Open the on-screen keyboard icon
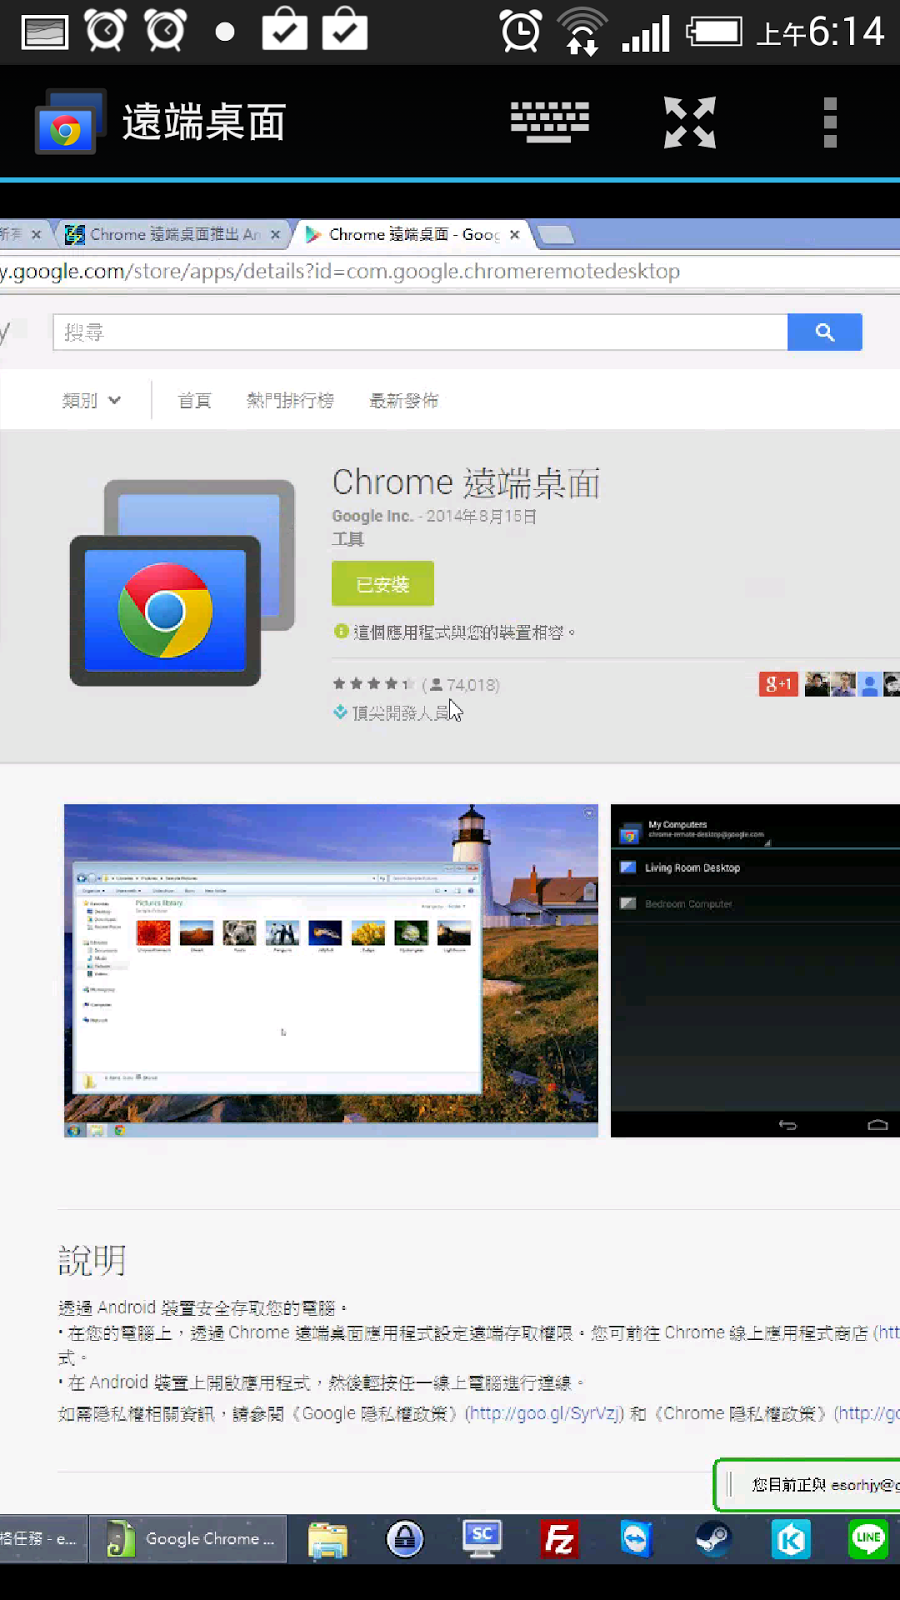The height and width of the screenshot is (1600, 900). coord(550,122)
